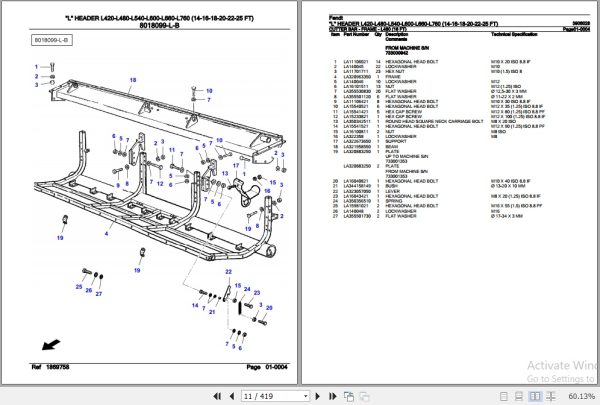
Task: Click callout number 13 near the support bracket
Action: (x=225, y=173)
